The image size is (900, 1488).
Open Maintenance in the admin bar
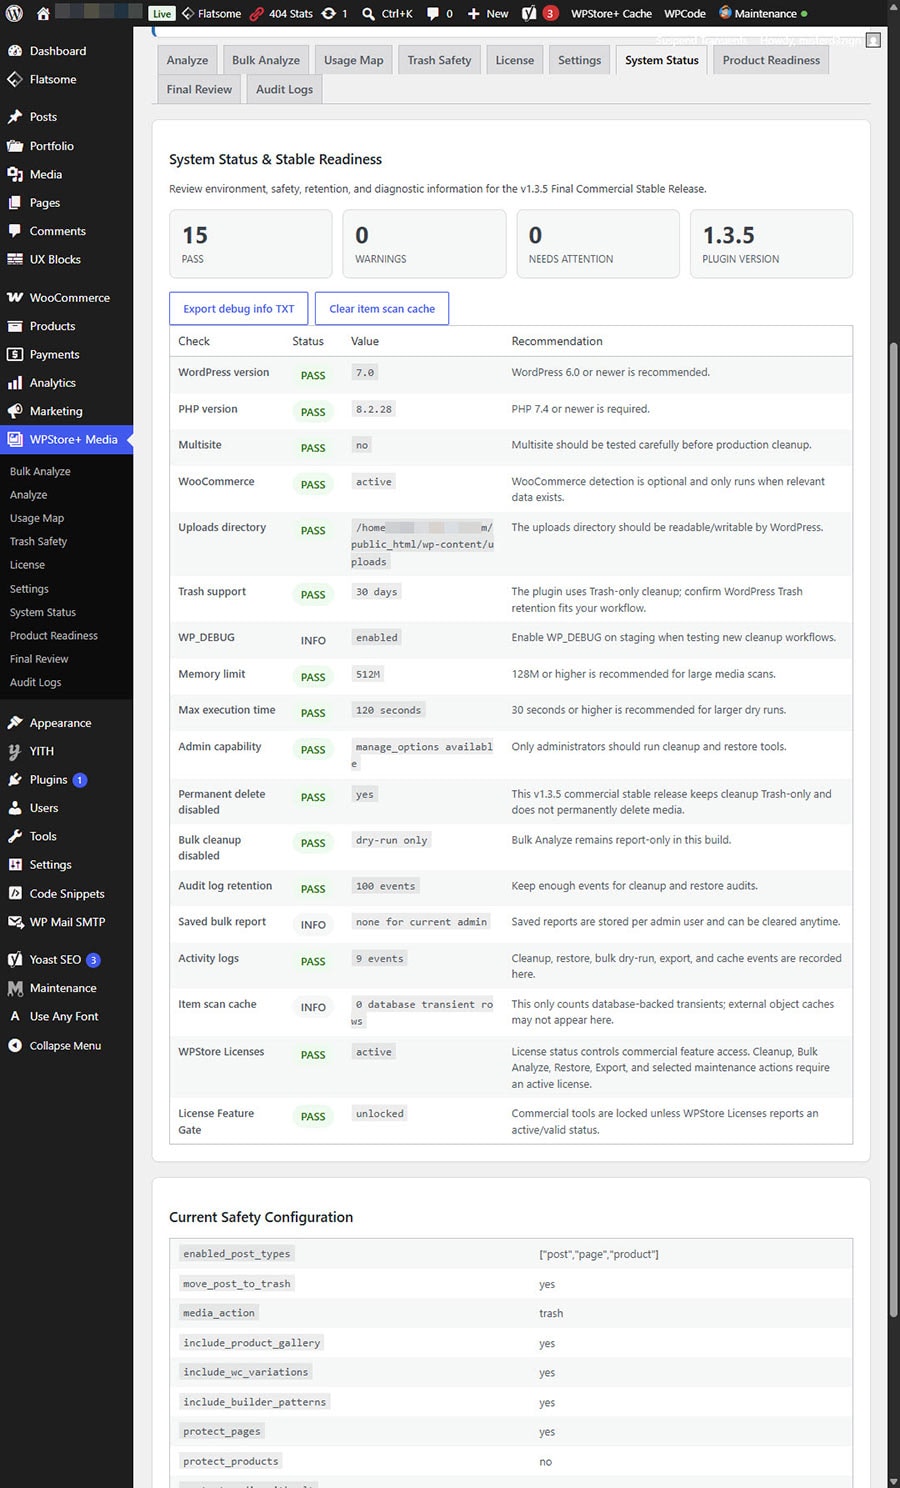pos(763,14)
